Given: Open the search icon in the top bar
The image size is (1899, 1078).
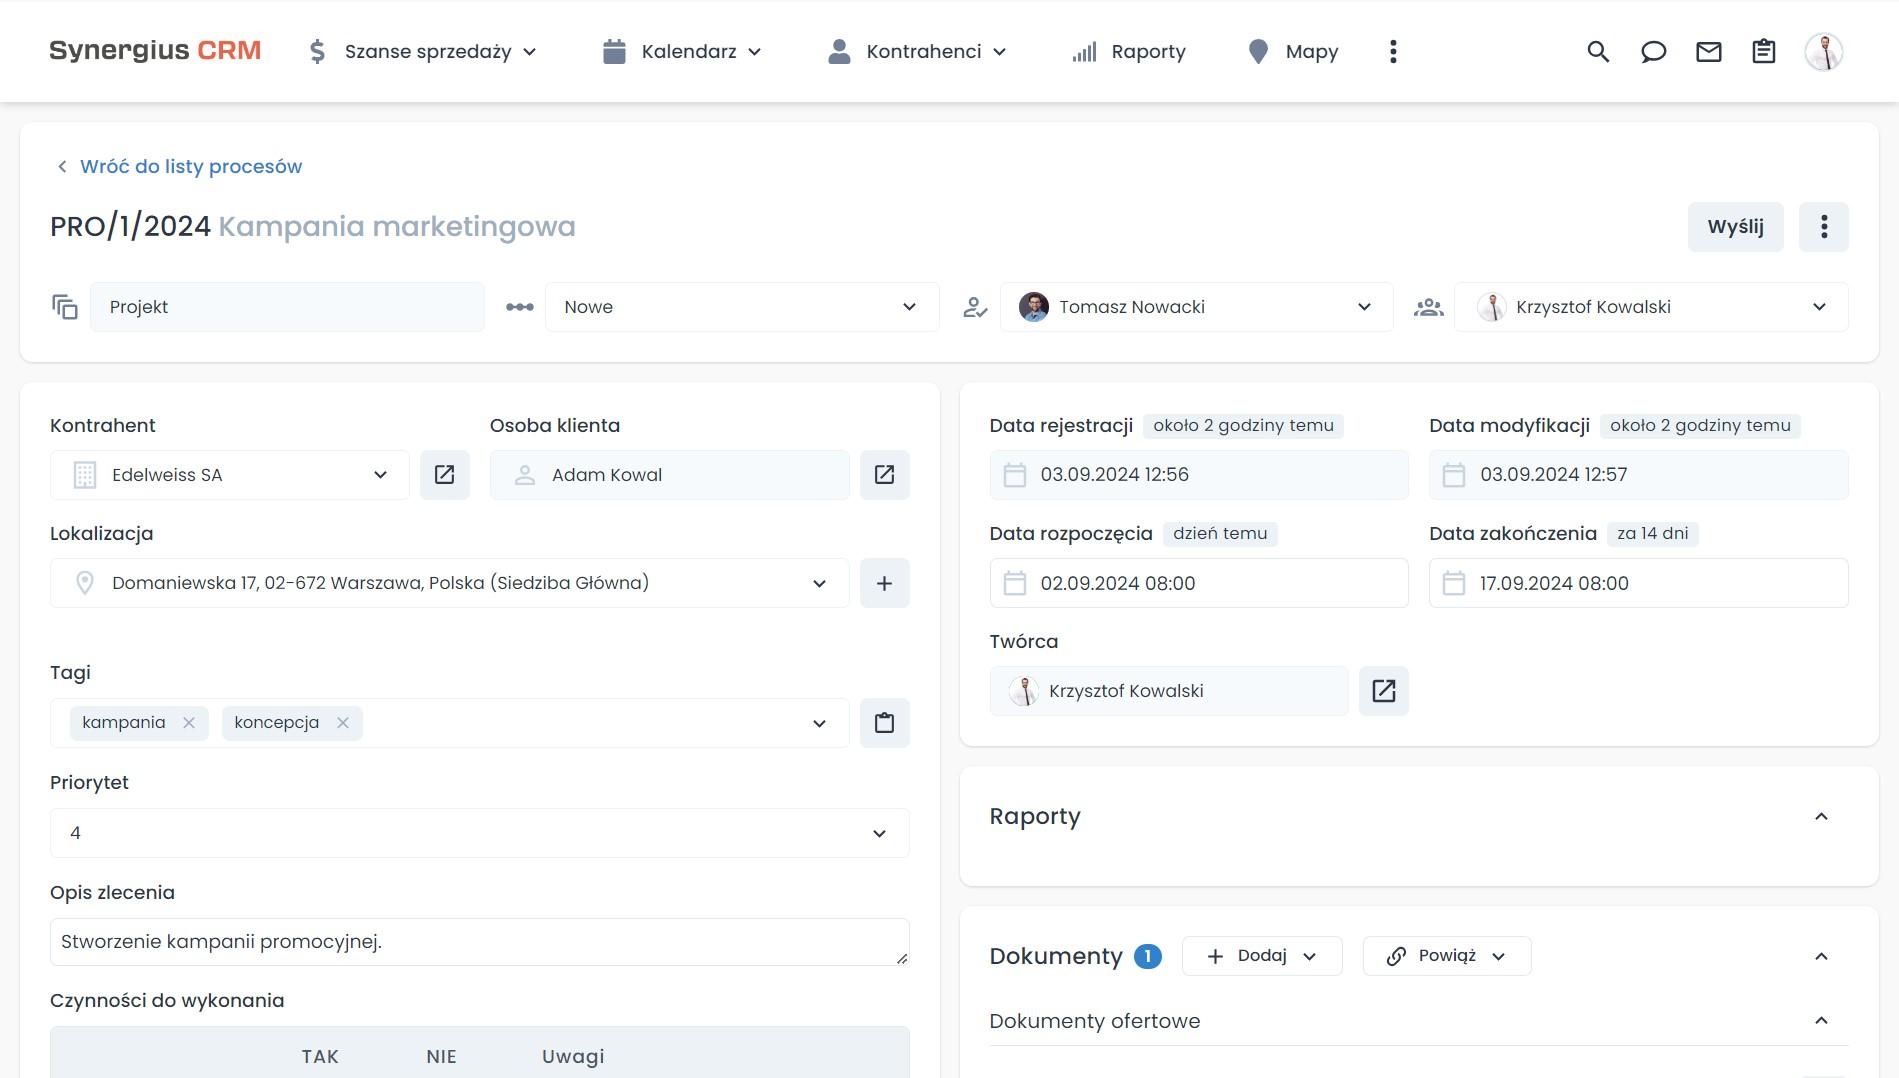Looking at the screenshot, I should point(1597,51).
